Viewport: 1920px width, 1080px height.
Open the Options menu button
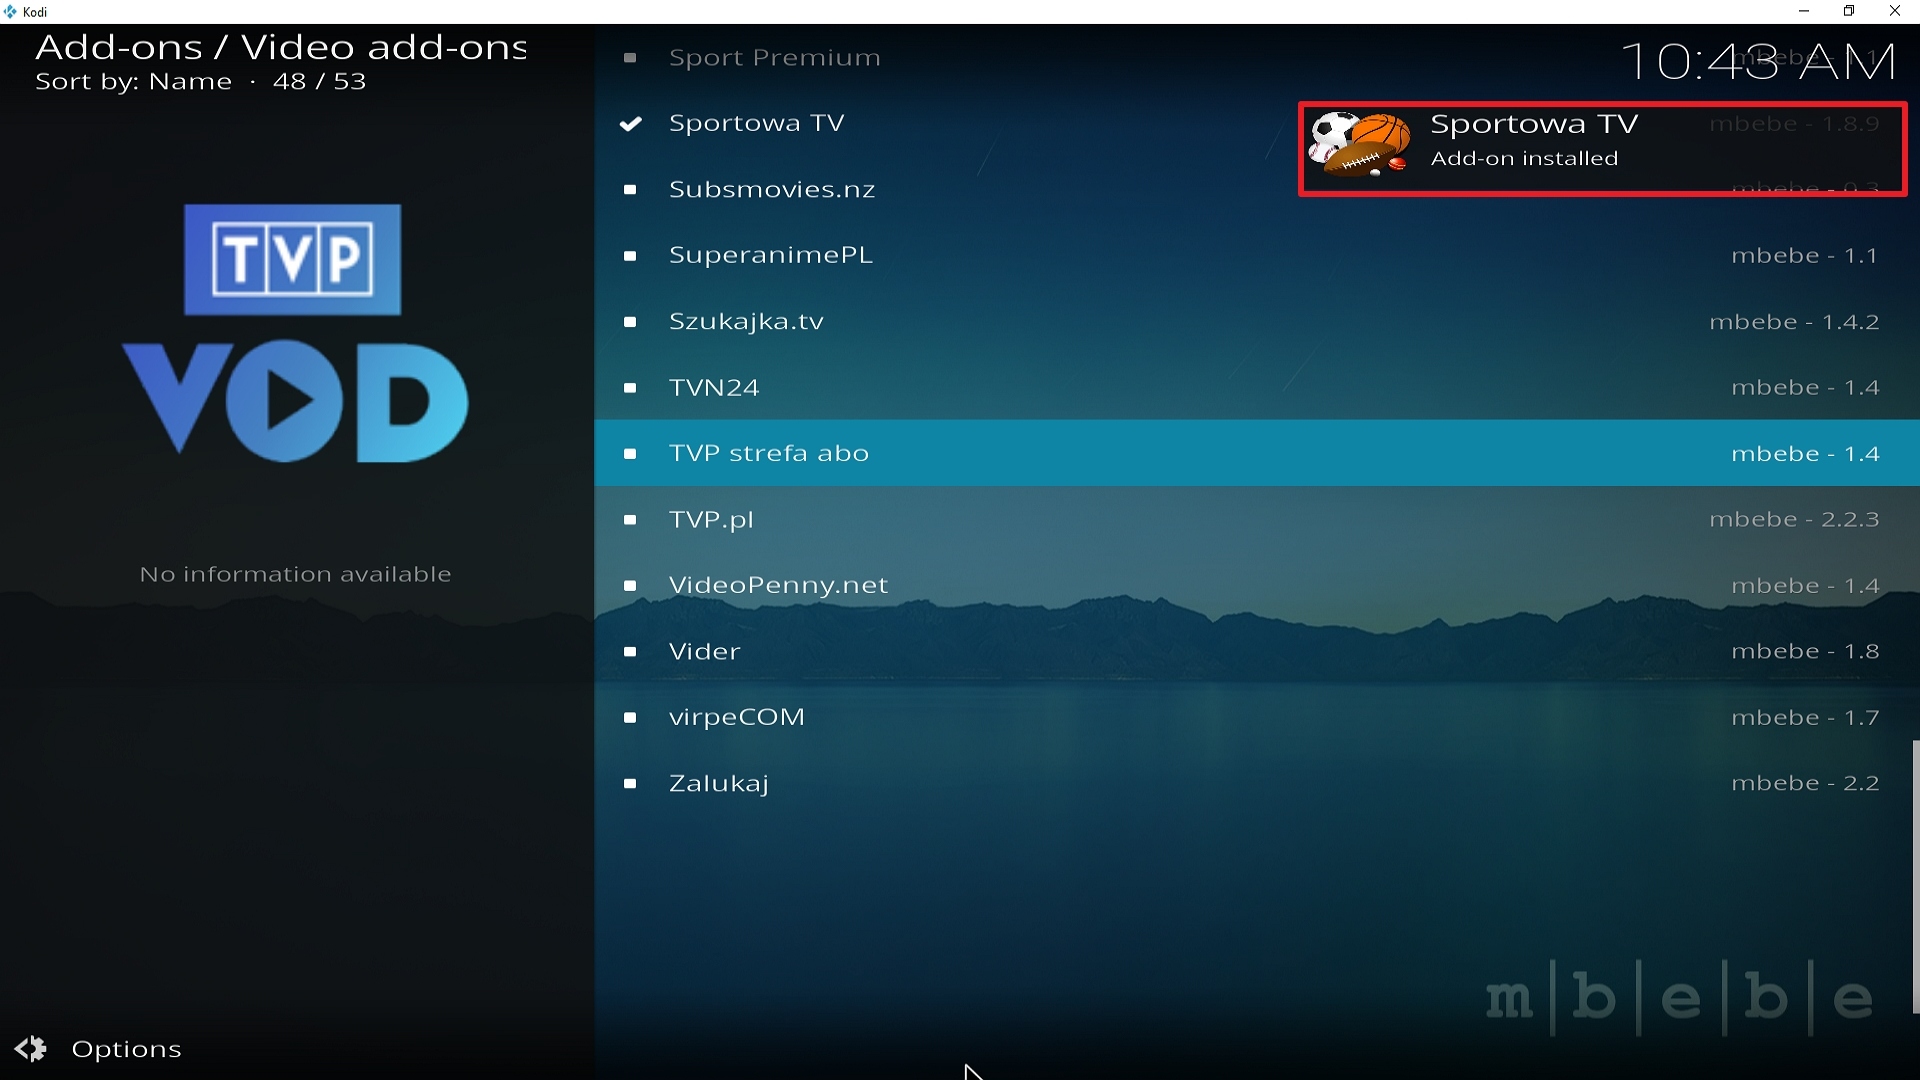click(x=98, y=1049)
